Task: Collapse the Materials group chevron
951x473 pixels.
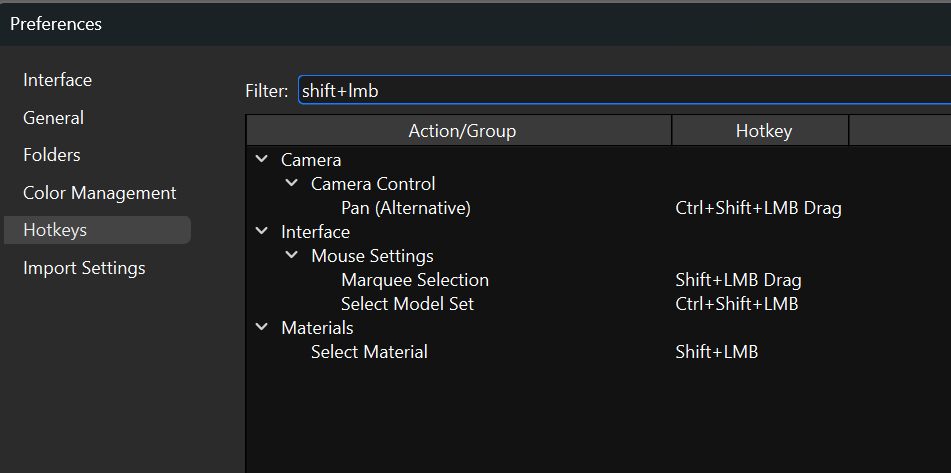Action: pos(262,328)
